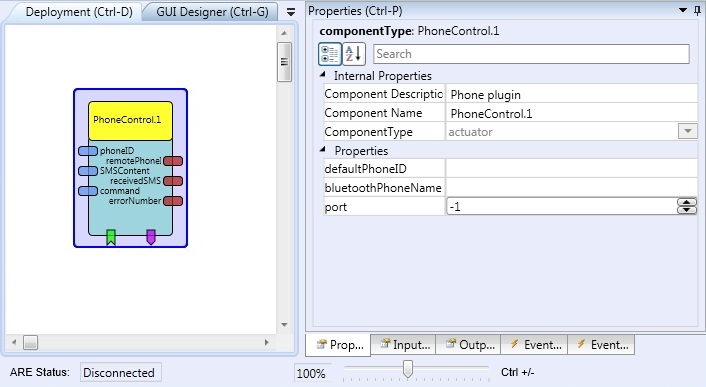Screen dimensions: 706x387
Task: Switch to categorized properties view
Action: pos(330,54)
